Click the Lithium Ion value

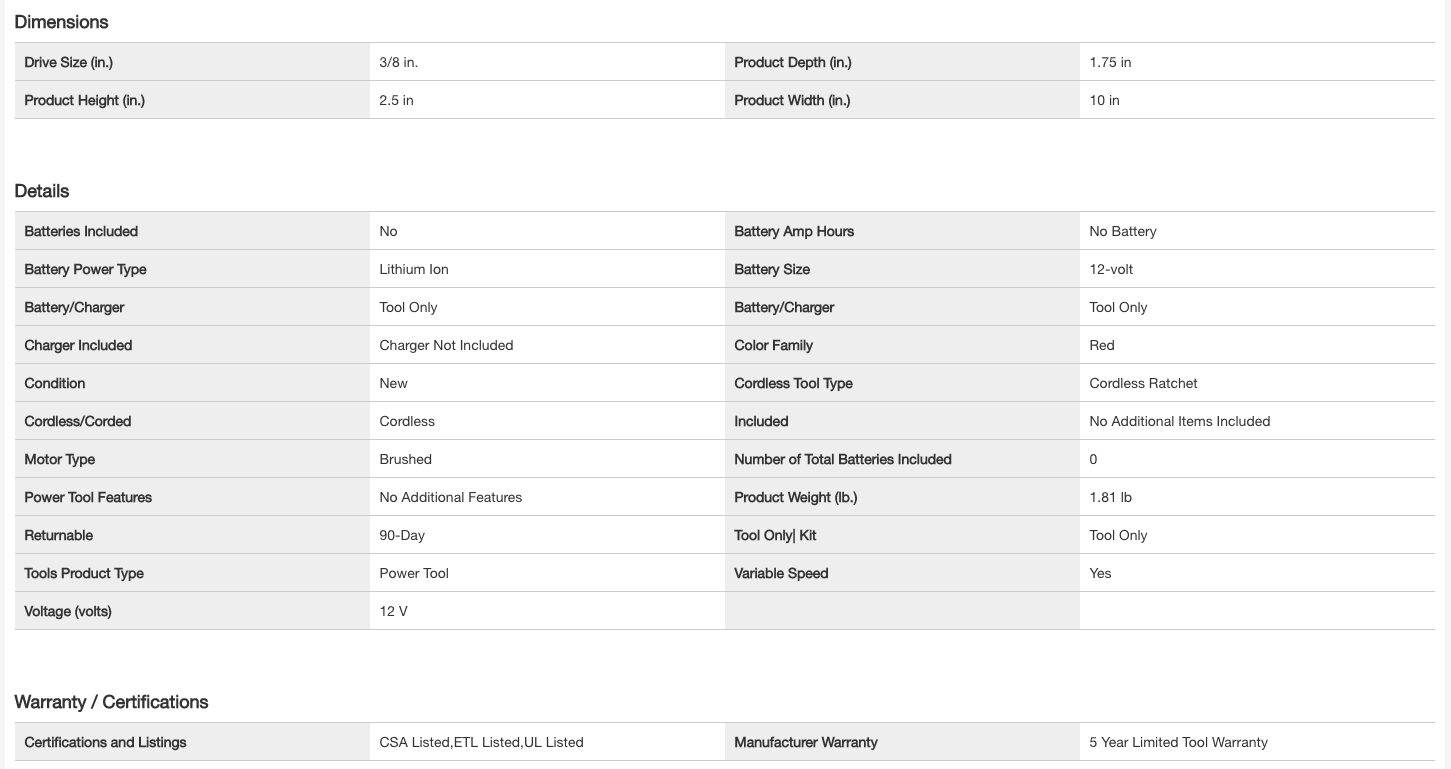(x=414, y=269)
